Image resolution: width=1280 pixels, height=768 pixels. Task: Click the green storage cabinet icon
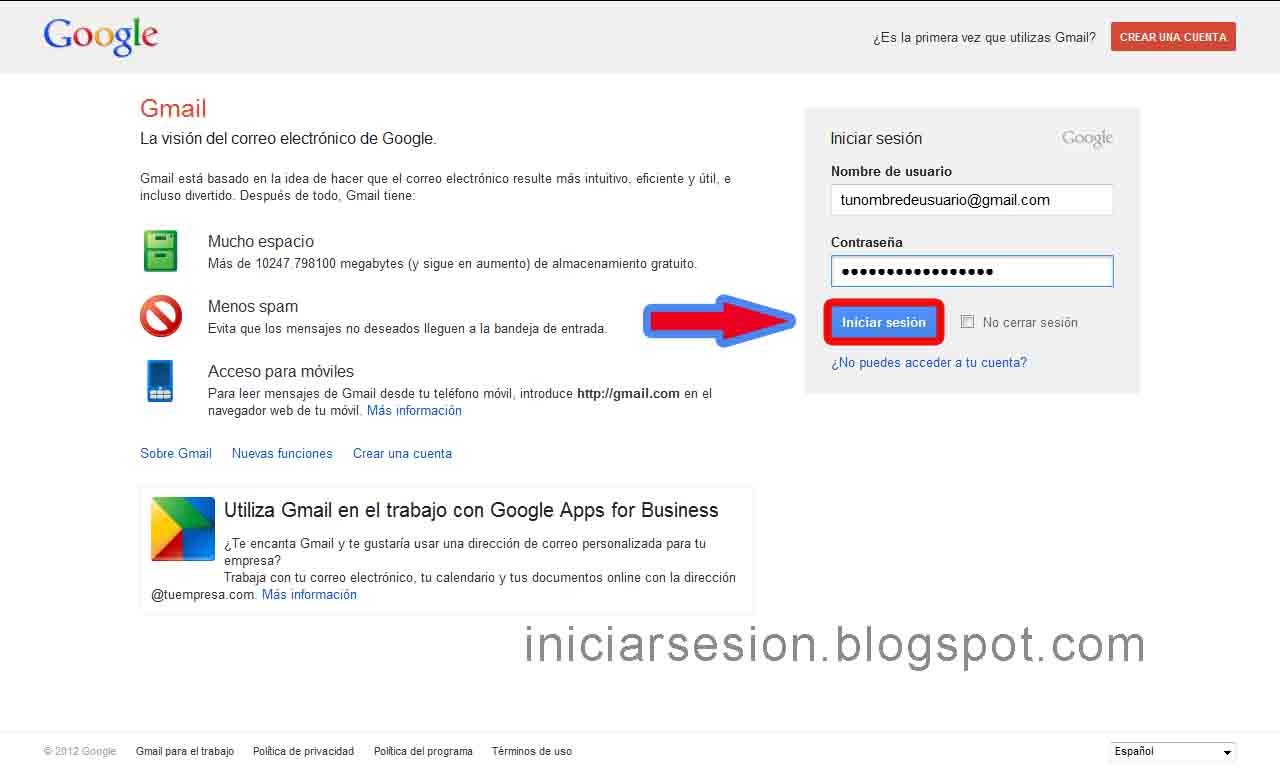pos(160,251)
